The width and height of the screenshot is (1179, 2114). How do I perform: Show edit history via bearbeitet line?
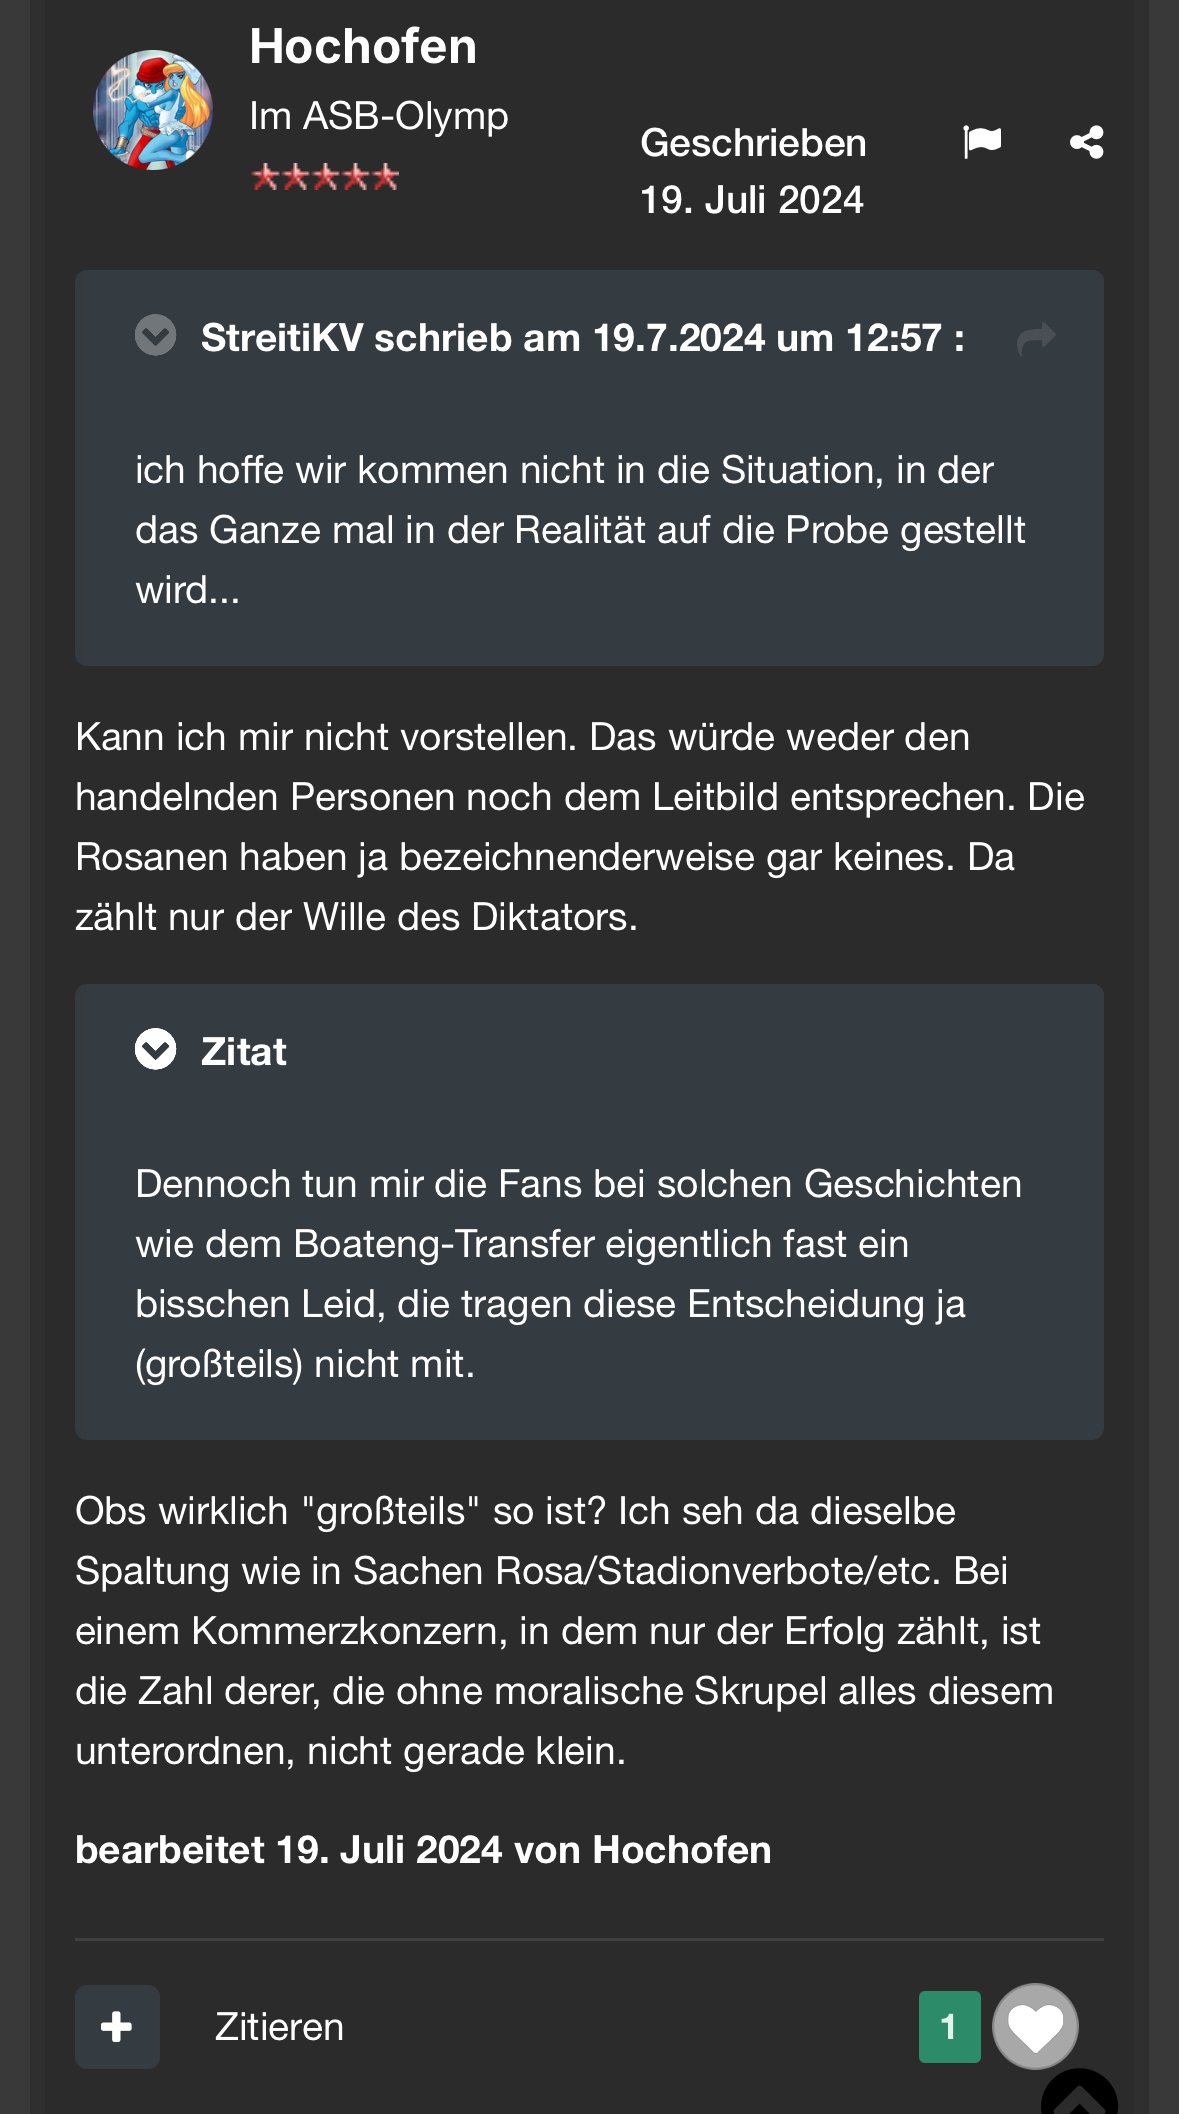423,1850
